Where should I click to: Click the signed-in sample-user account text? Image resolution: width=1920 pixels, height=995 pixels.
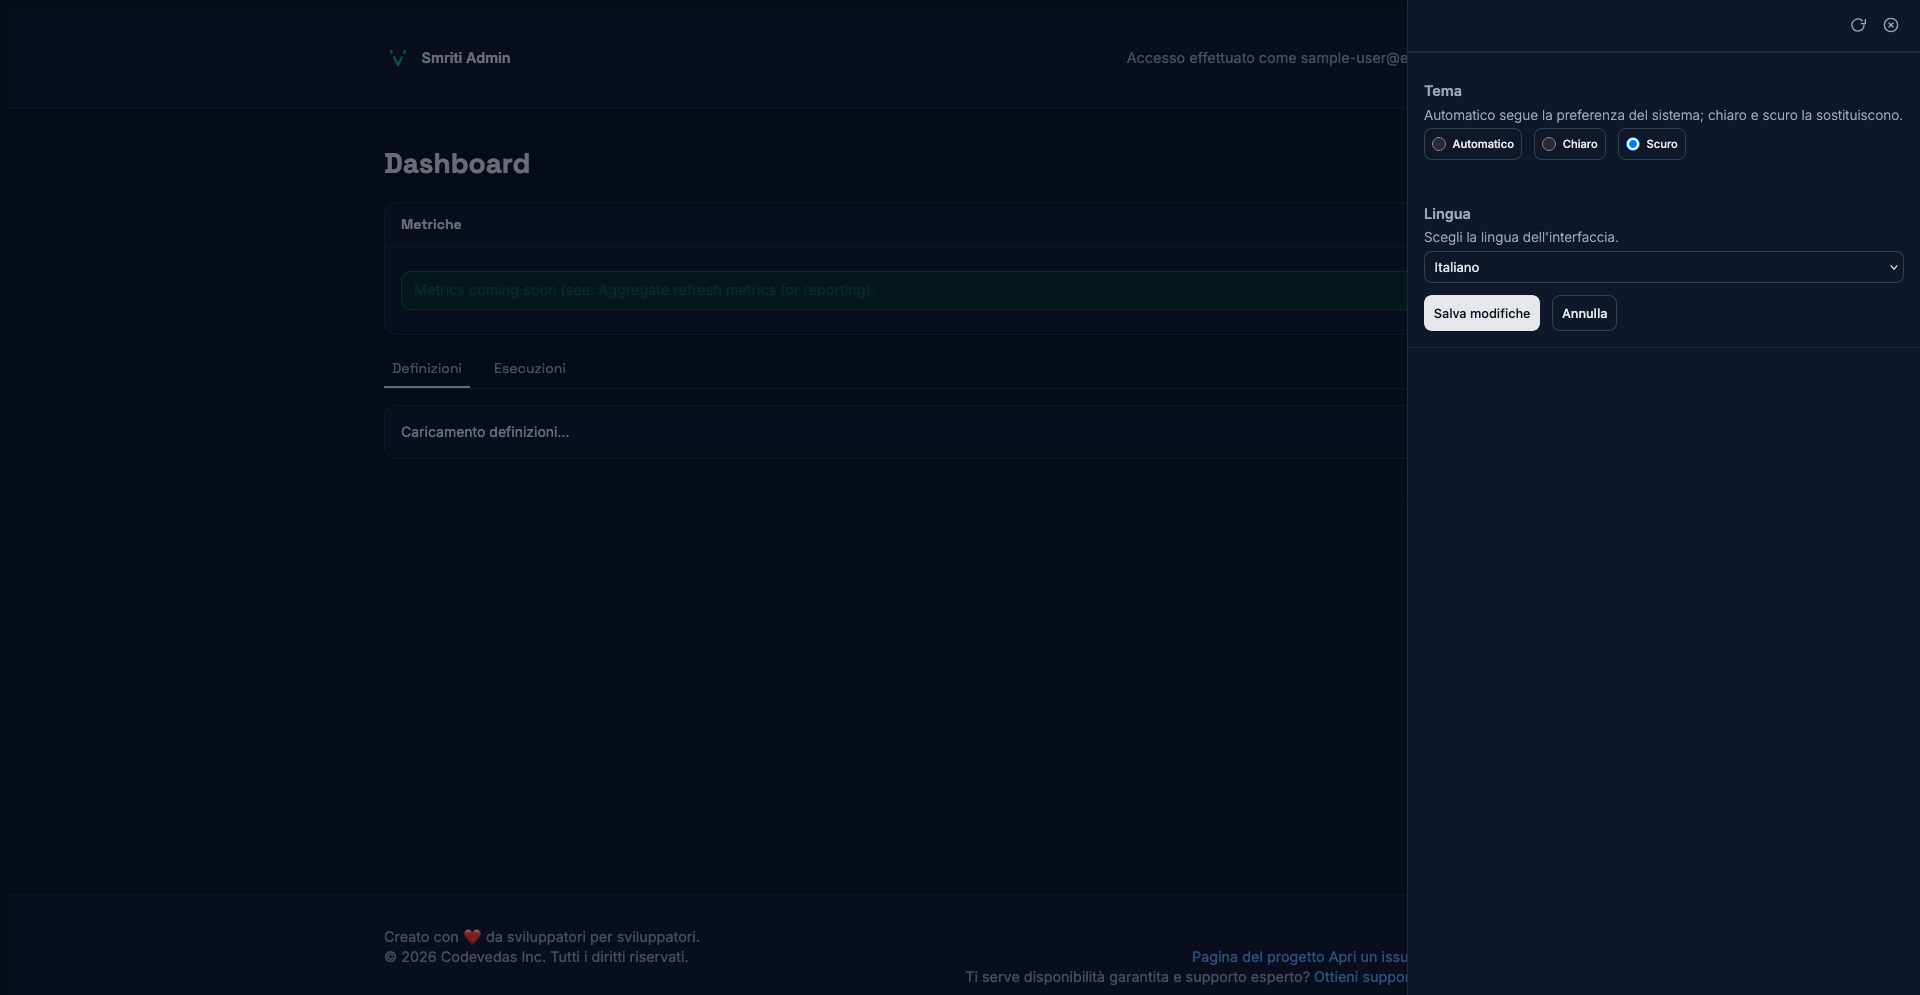point(1265,58)
